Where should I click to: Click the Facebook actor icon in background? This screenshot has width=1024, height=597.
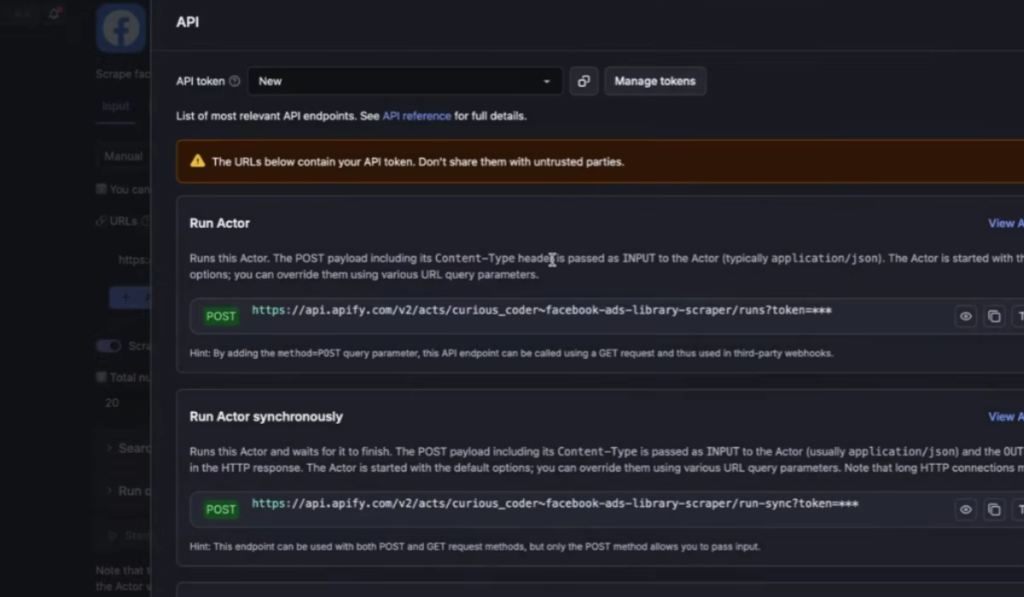tap(121, 29)
